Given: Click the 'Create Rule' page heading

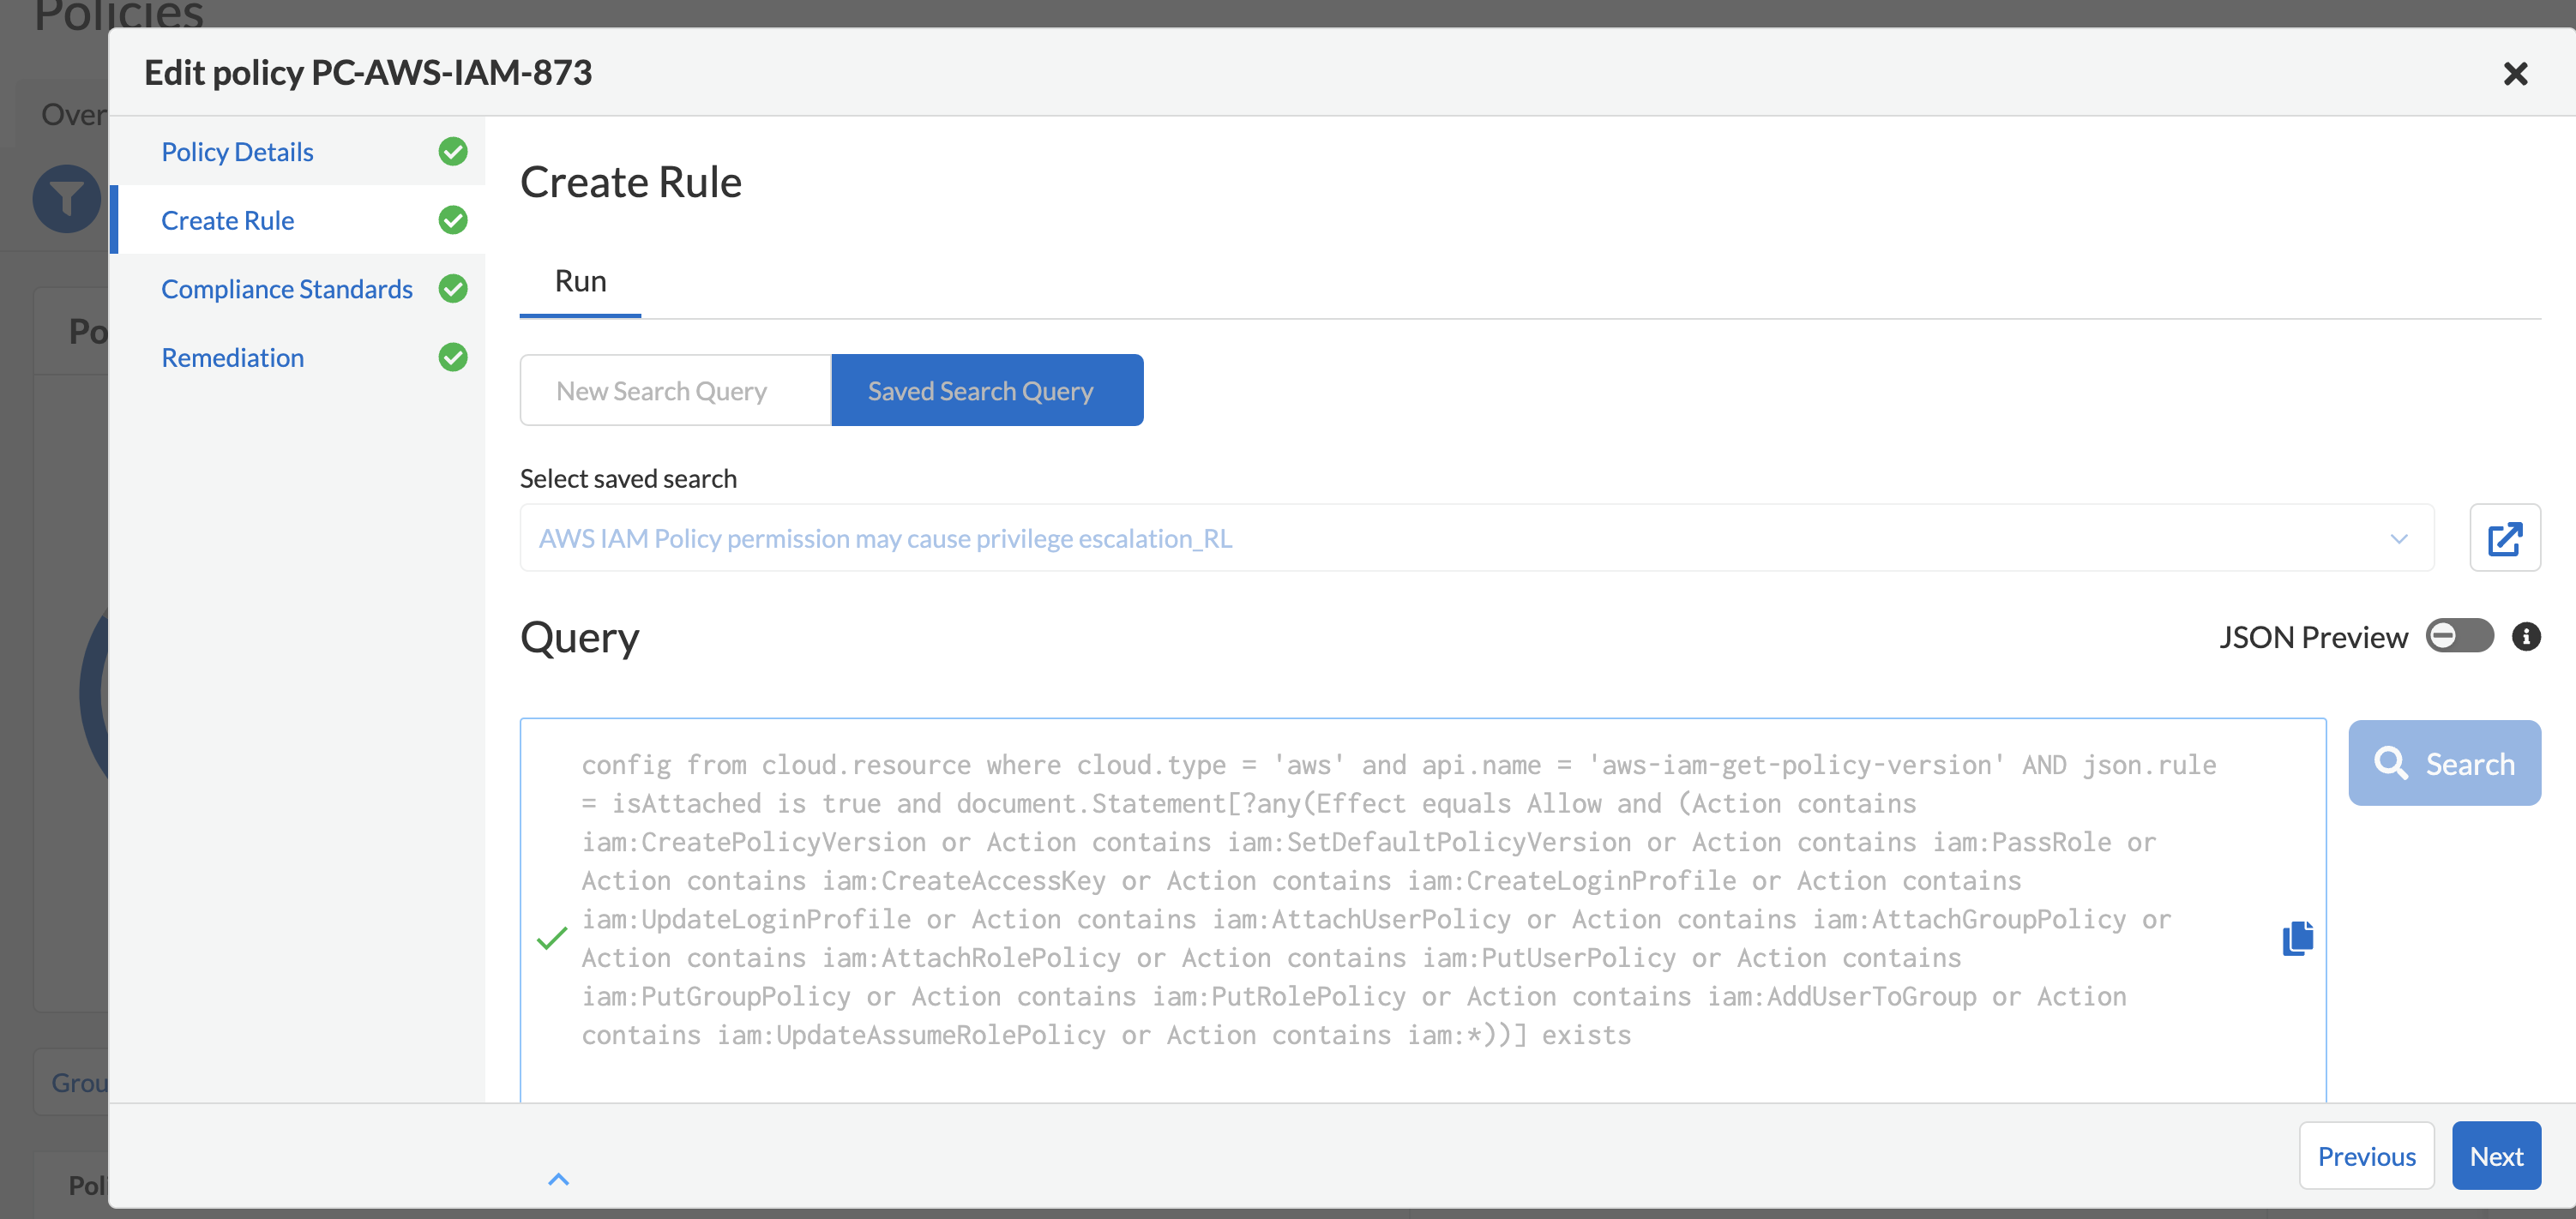Looking at the screenshot, I should (630, 182).
